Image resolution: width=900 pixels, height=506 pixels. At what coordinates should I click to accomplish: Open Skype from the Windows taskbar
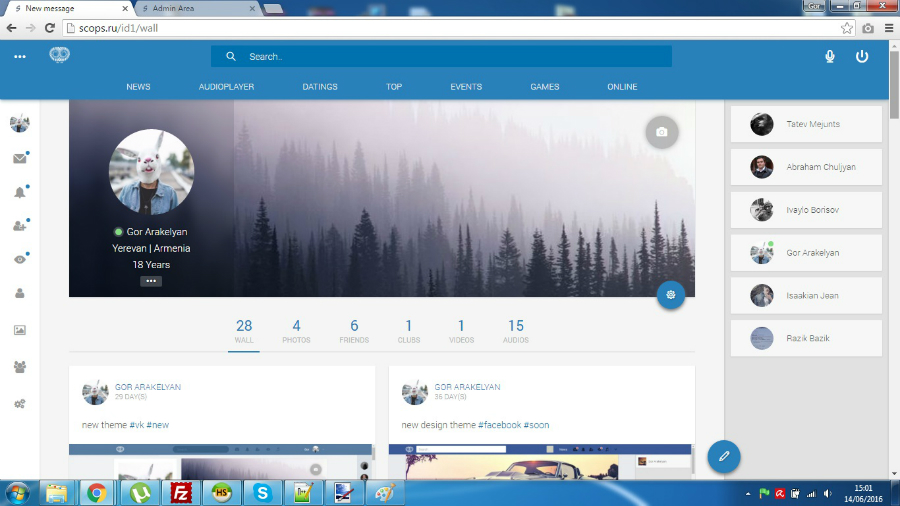262,492
